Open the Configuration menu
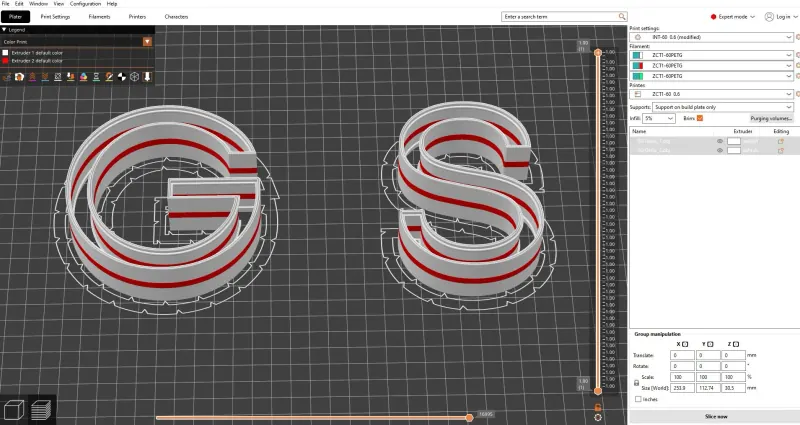The width and height of the screenshot is (800, 425). point(85,4)
